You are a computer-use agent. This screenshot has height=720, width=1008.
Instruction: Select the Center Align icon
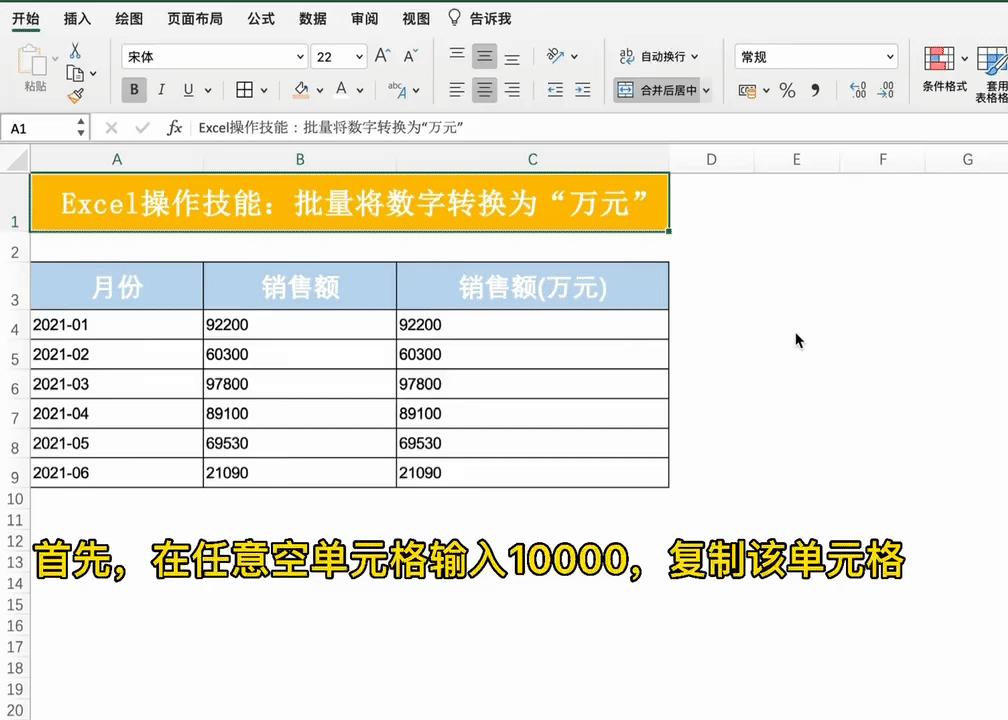coord(484,89)
